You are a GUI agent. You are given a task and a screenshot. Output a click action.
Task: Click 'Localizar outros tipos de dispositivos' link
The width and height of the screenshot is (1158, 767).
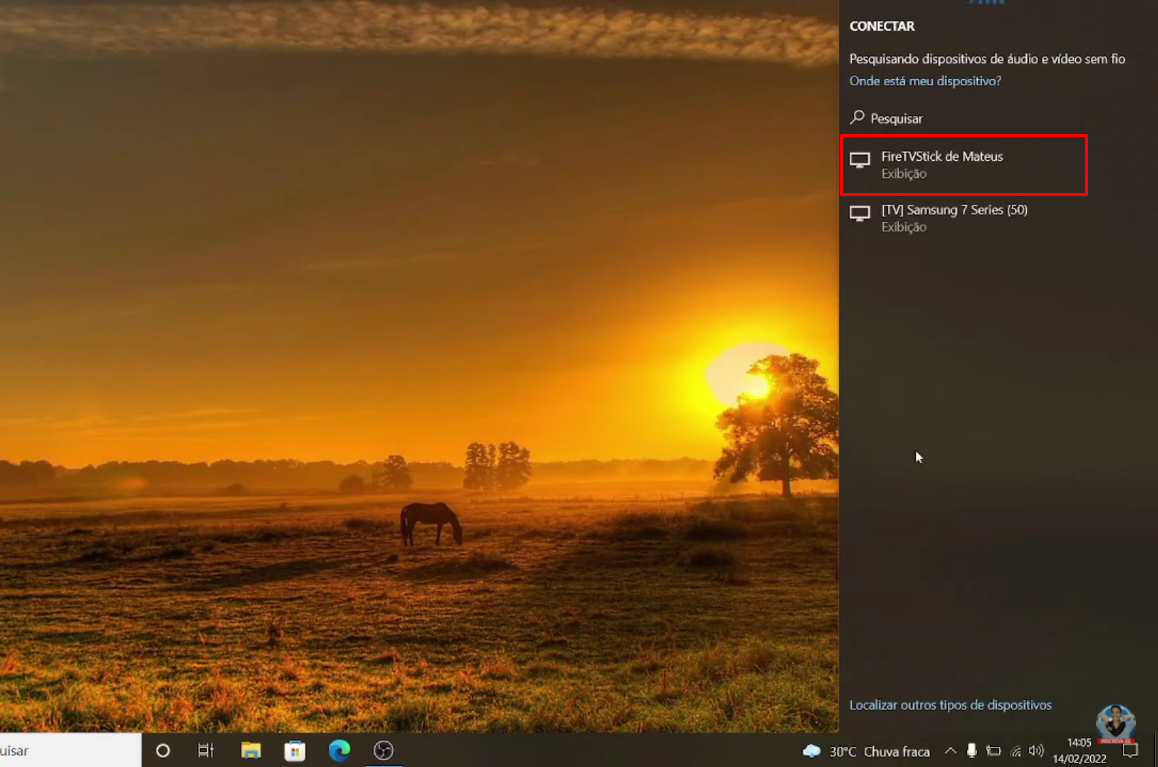[x=950, y=705]
